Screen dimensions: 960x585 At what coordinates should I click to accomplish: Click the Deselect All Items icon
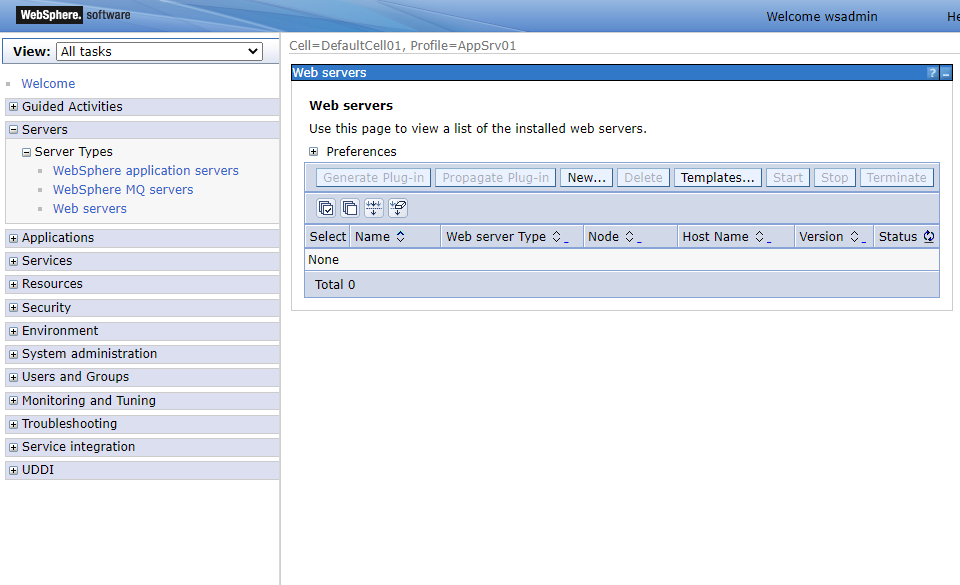[x=350, y=208]
